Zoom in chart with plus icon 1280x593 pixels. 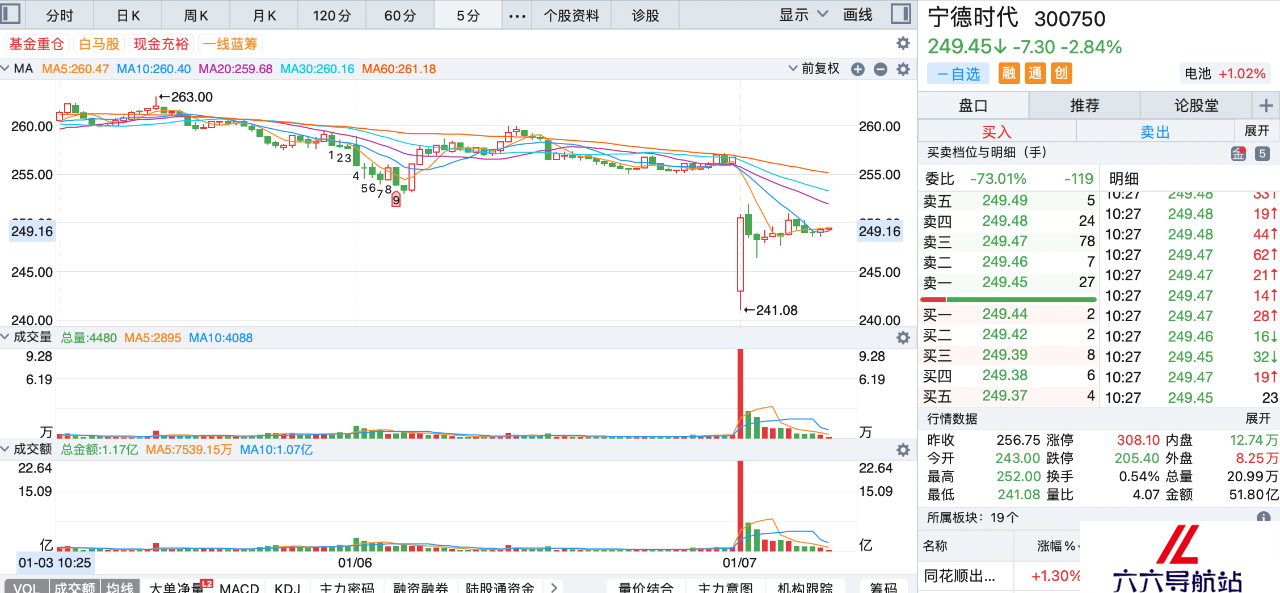click(858, 69)
